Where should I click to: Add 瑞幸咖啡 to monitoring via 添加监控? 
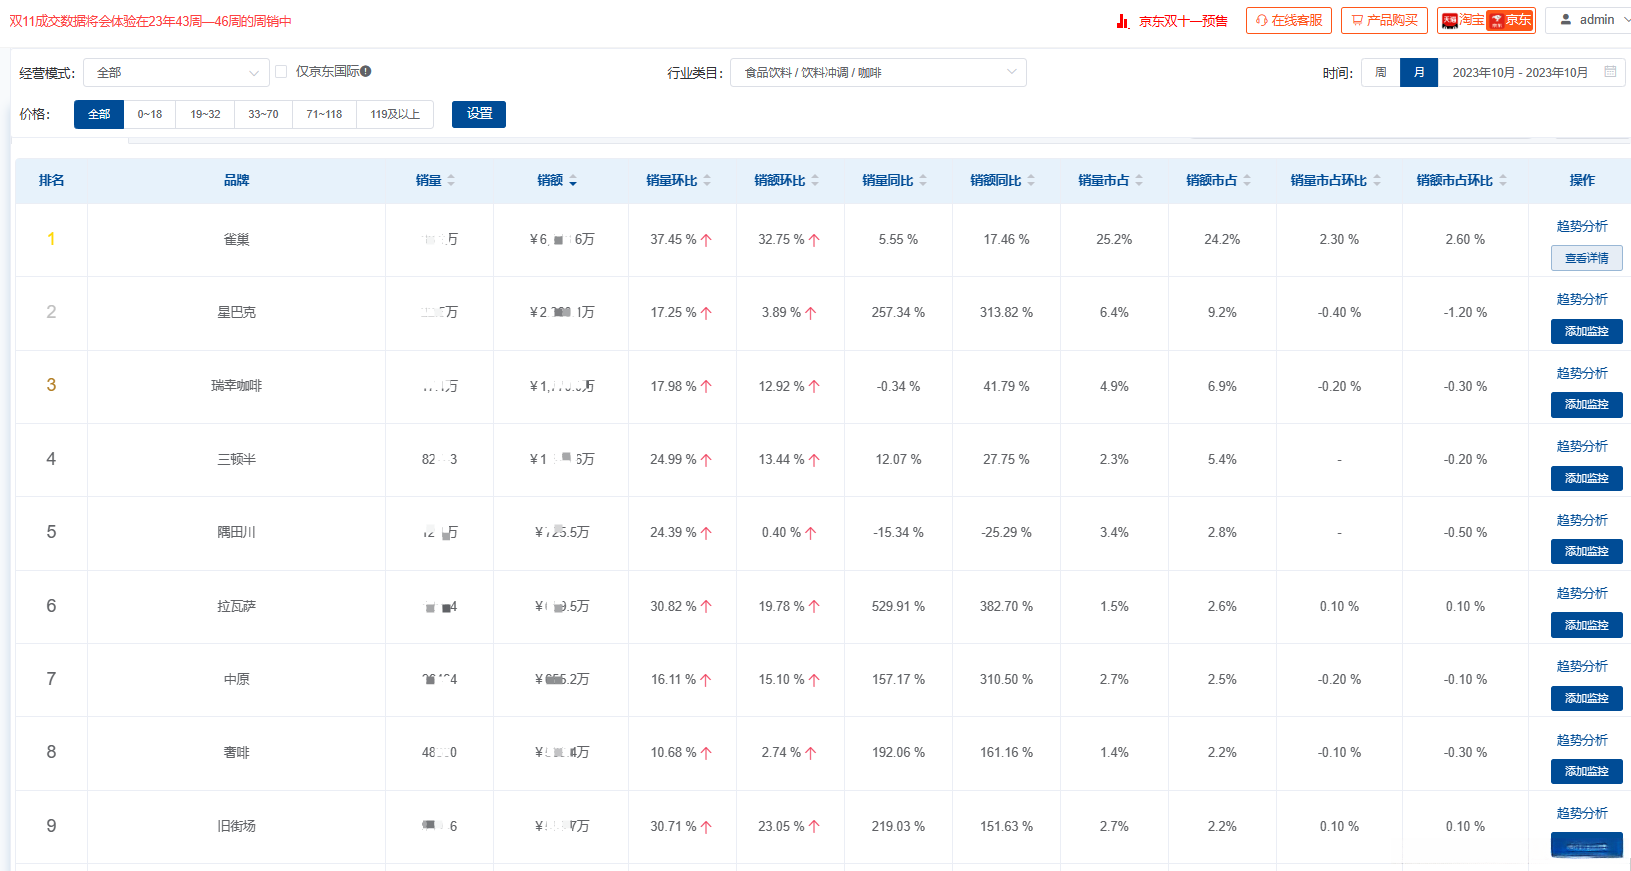pos(1587,404)
